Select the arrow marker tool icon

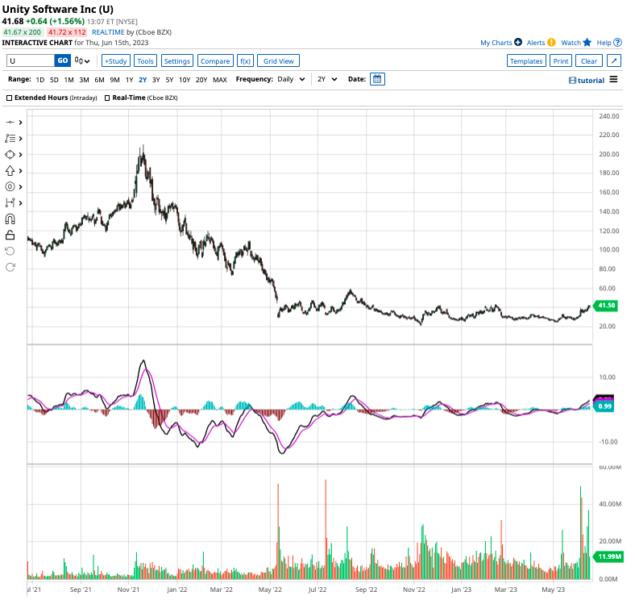10,171
